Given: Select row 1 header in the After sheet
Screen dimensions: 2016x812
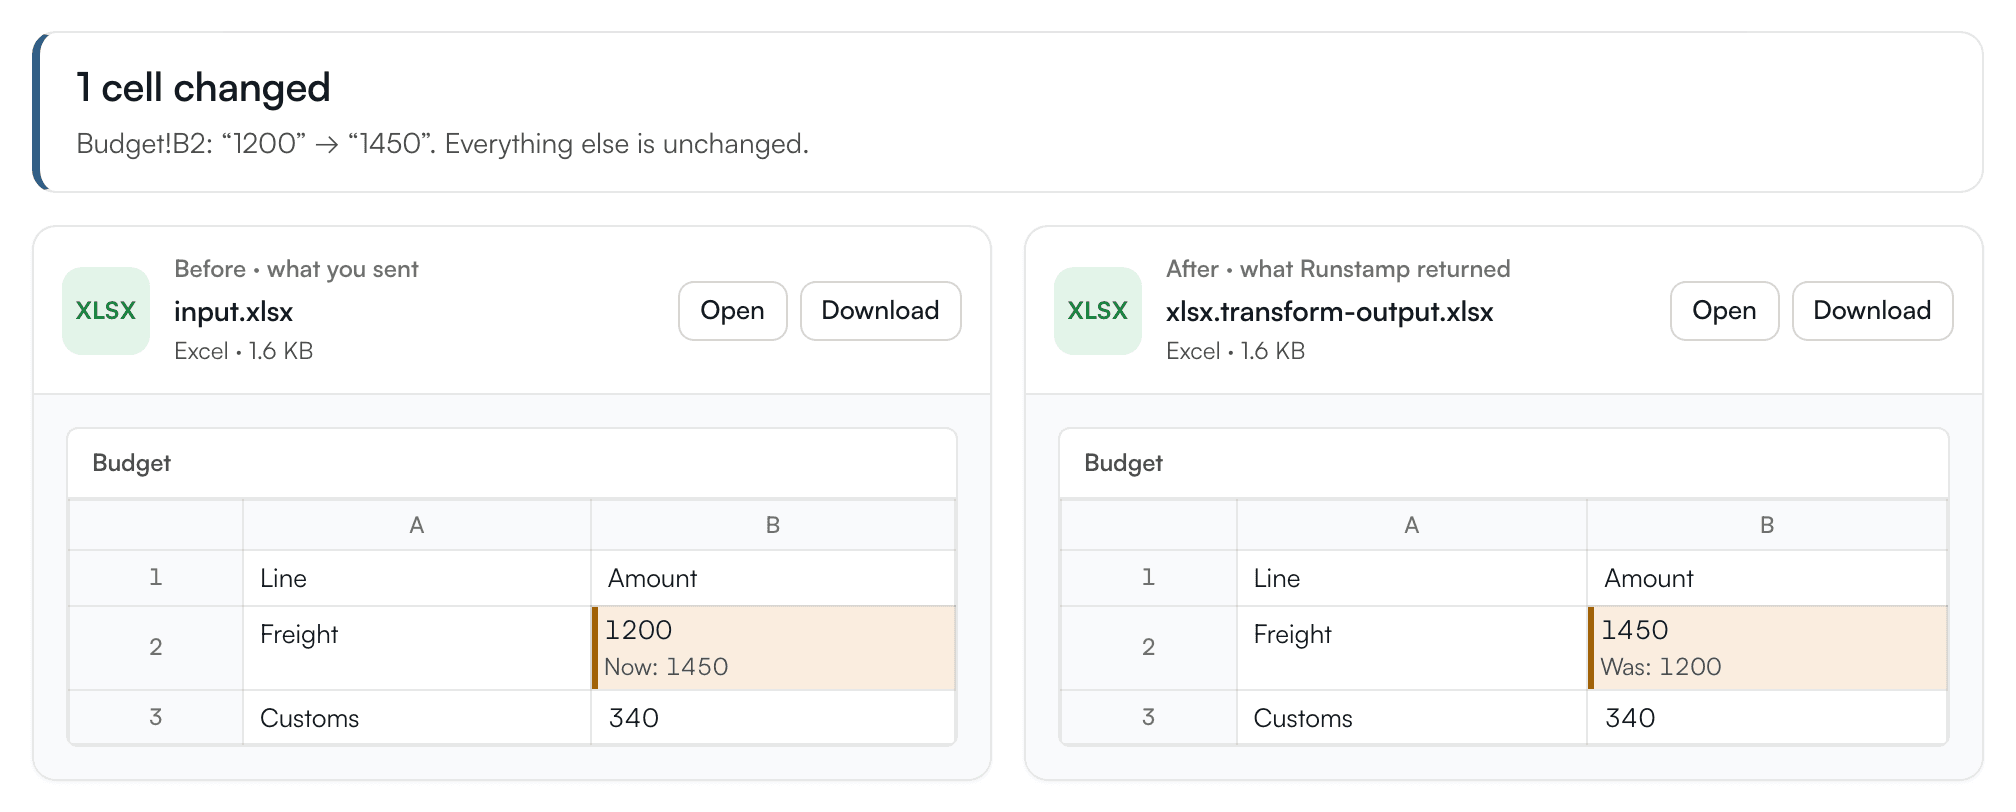Looking at the screenshot, I should coord(1148,578).
